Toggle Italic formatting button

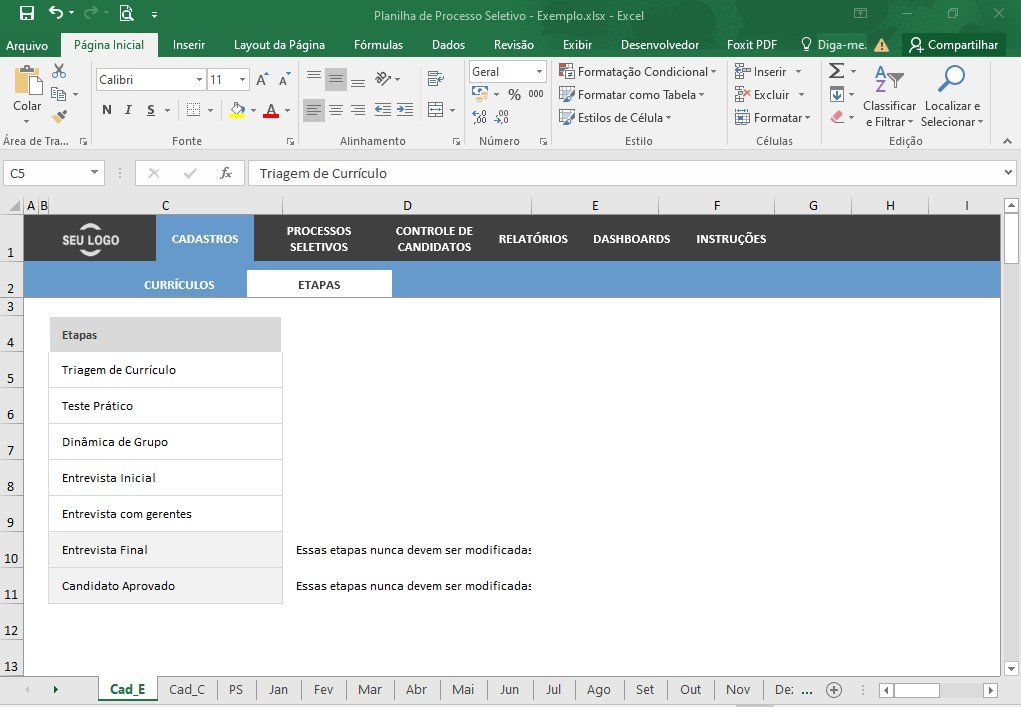point(128,110)
